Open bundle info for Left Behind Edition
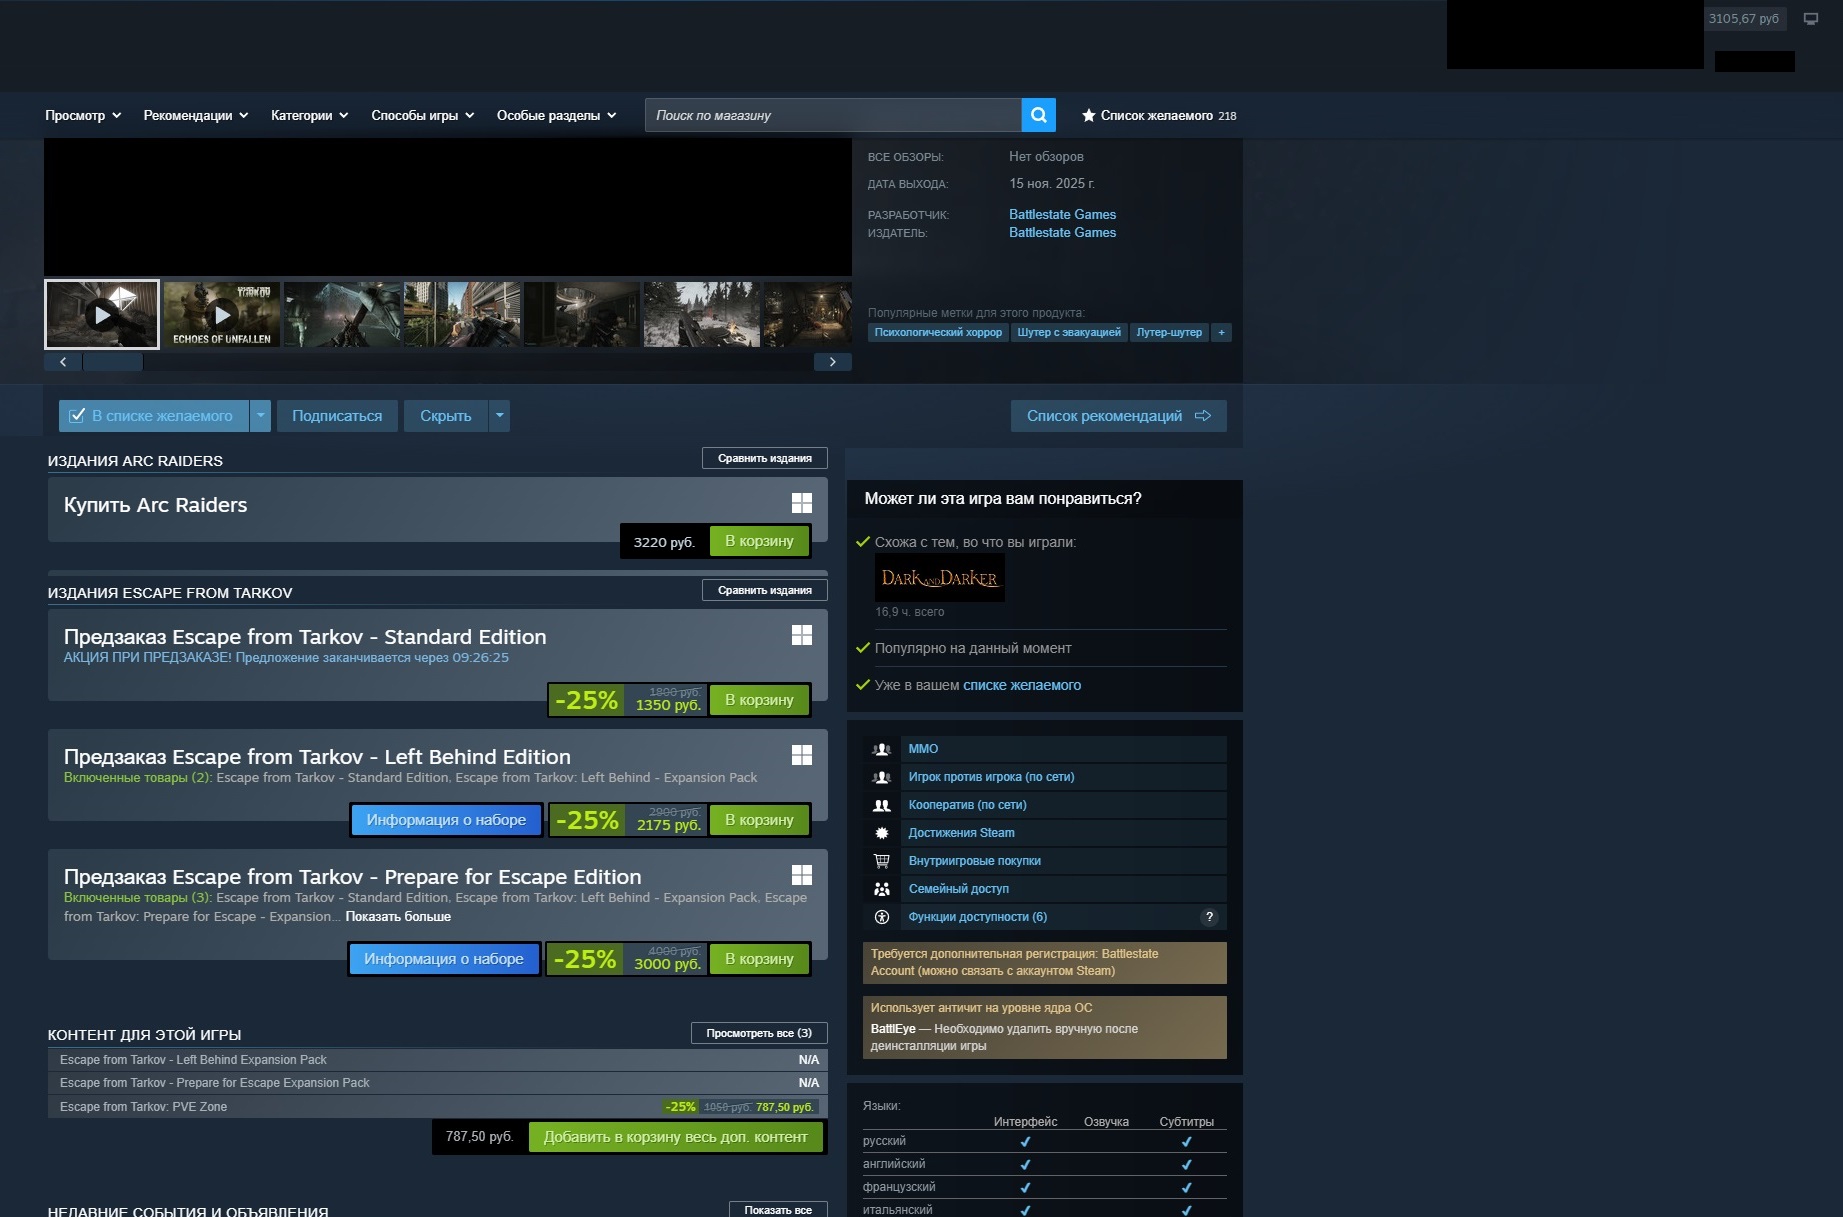1843x1217 pixels. pos(446,820)
